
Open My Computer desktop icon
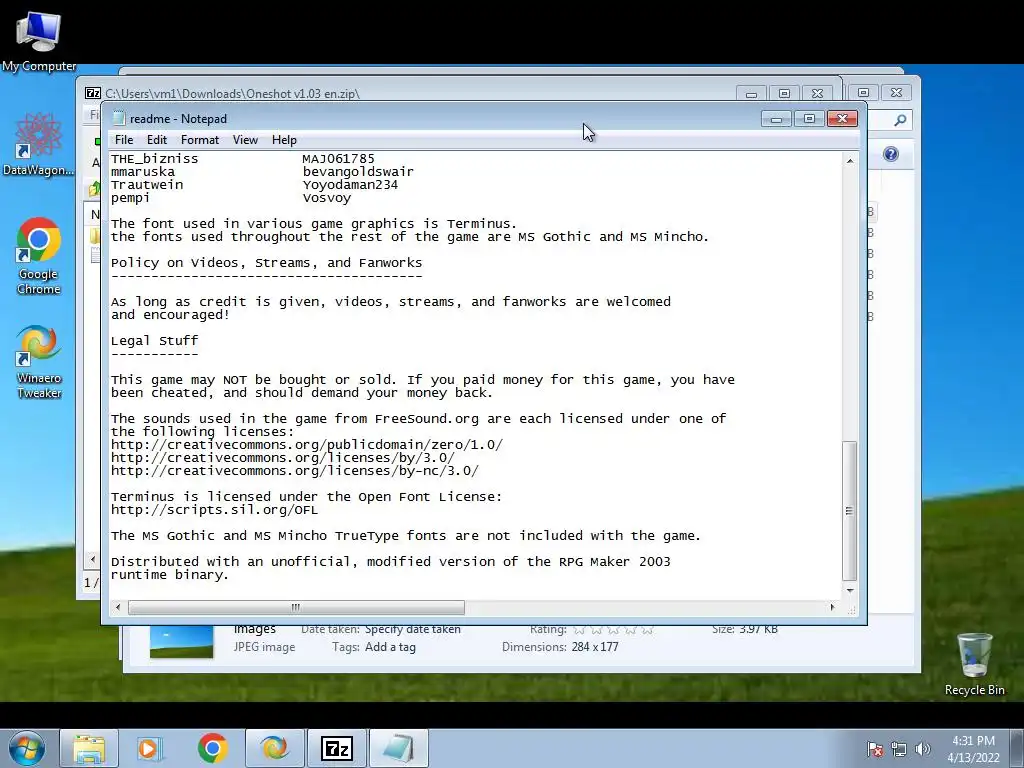(39, 40)
